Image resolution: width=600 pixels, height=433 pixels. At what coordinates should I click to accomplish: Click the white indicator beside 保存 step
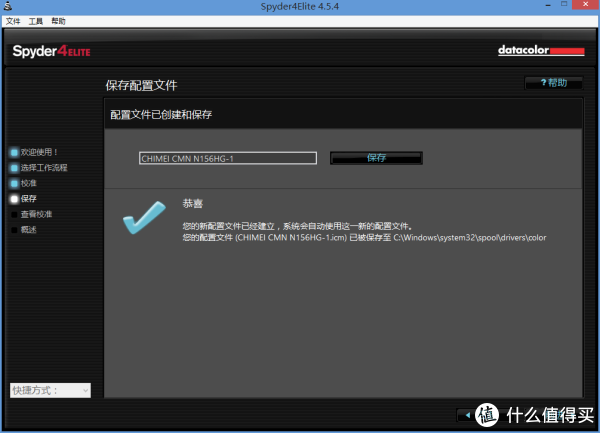pos(14,199)
